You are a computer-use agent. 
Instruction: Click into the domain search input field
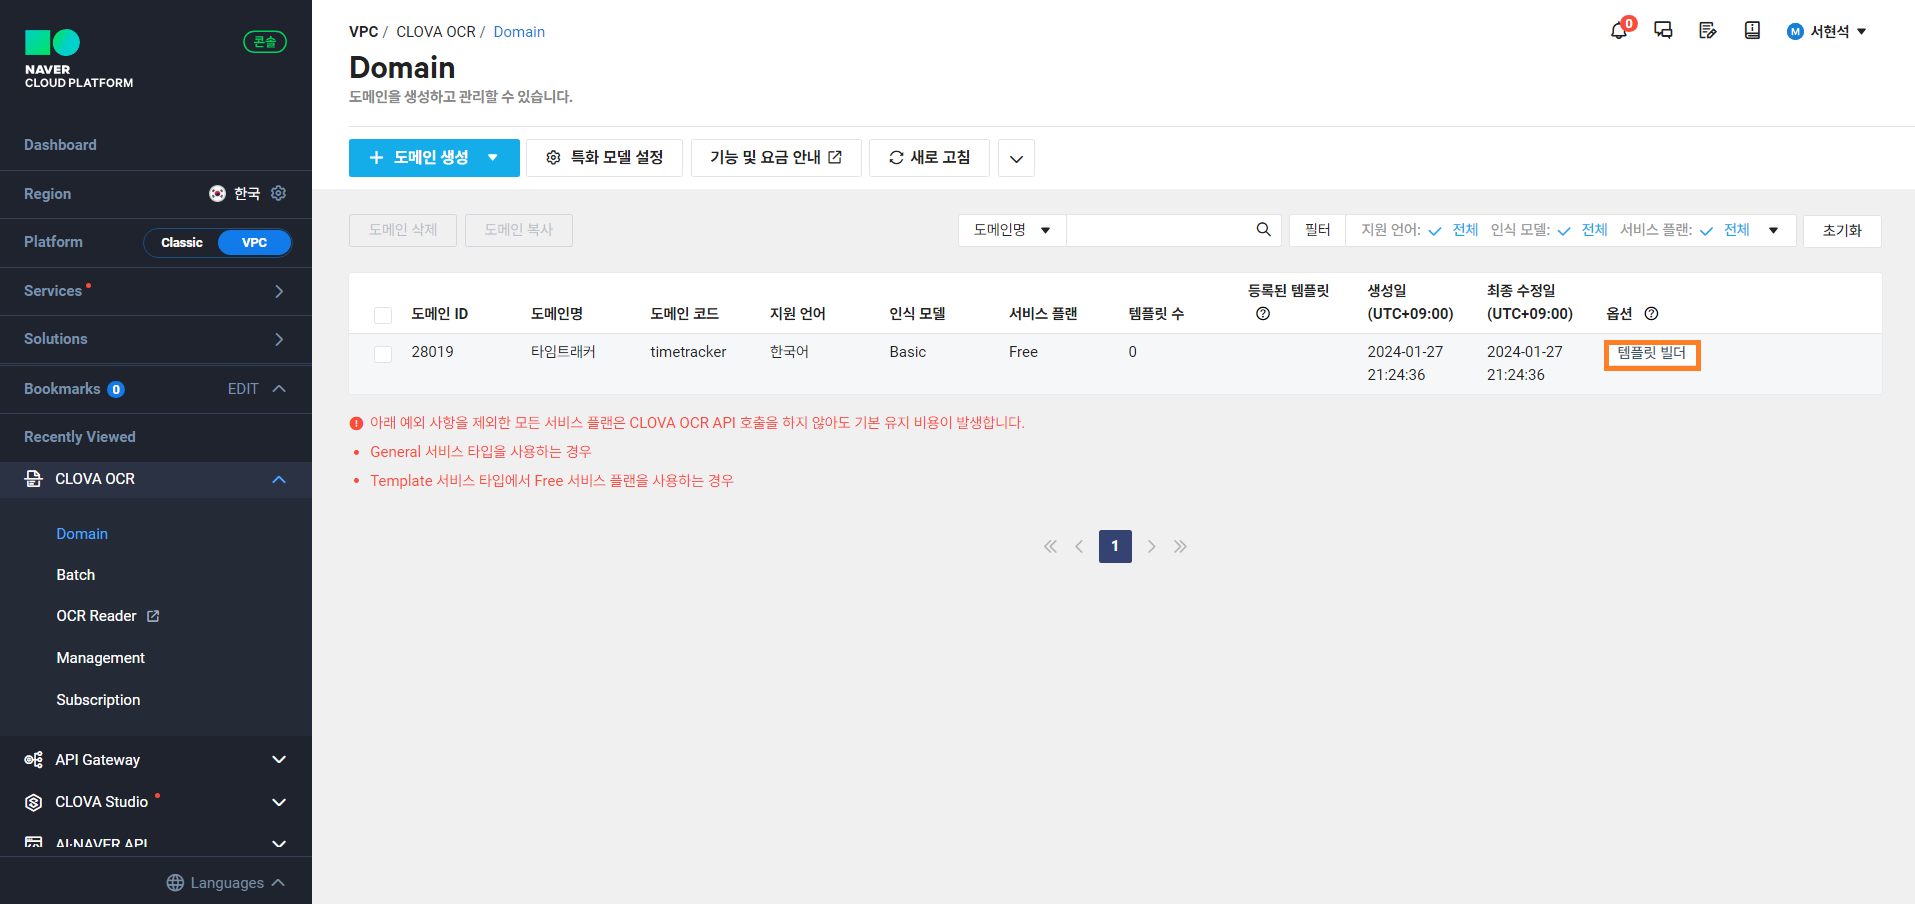tap(1160, 230)
